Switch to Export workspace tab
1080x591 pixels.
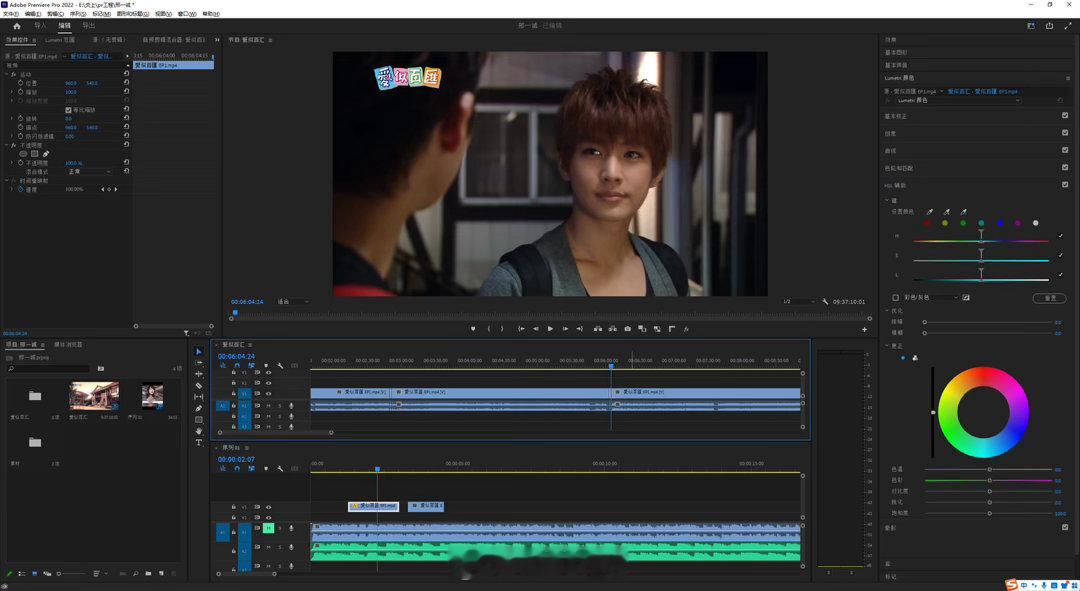pyautogui.click(x=89, y=25)
